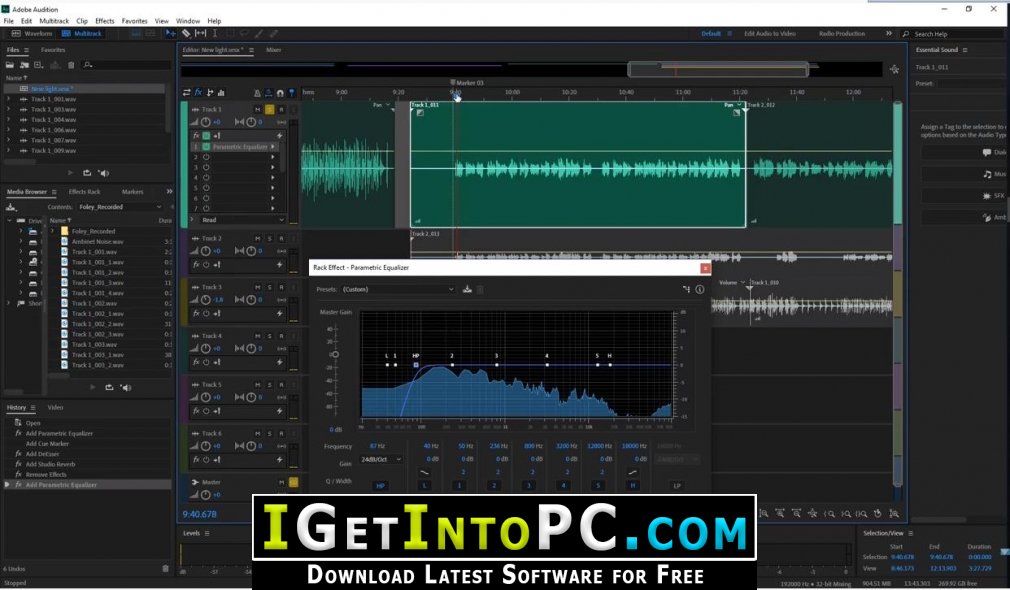Image resolution: width=1010 pixels, height=590 pixels.
Task: Click trash icon in Files panel
Action: [71, 65]
